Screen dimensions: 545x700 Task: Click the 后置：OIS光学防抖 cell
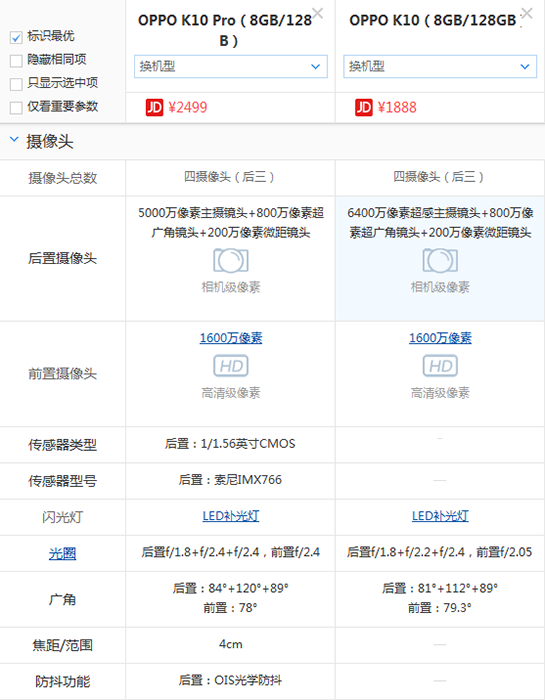pyautogui.click(x=230, y=680)
